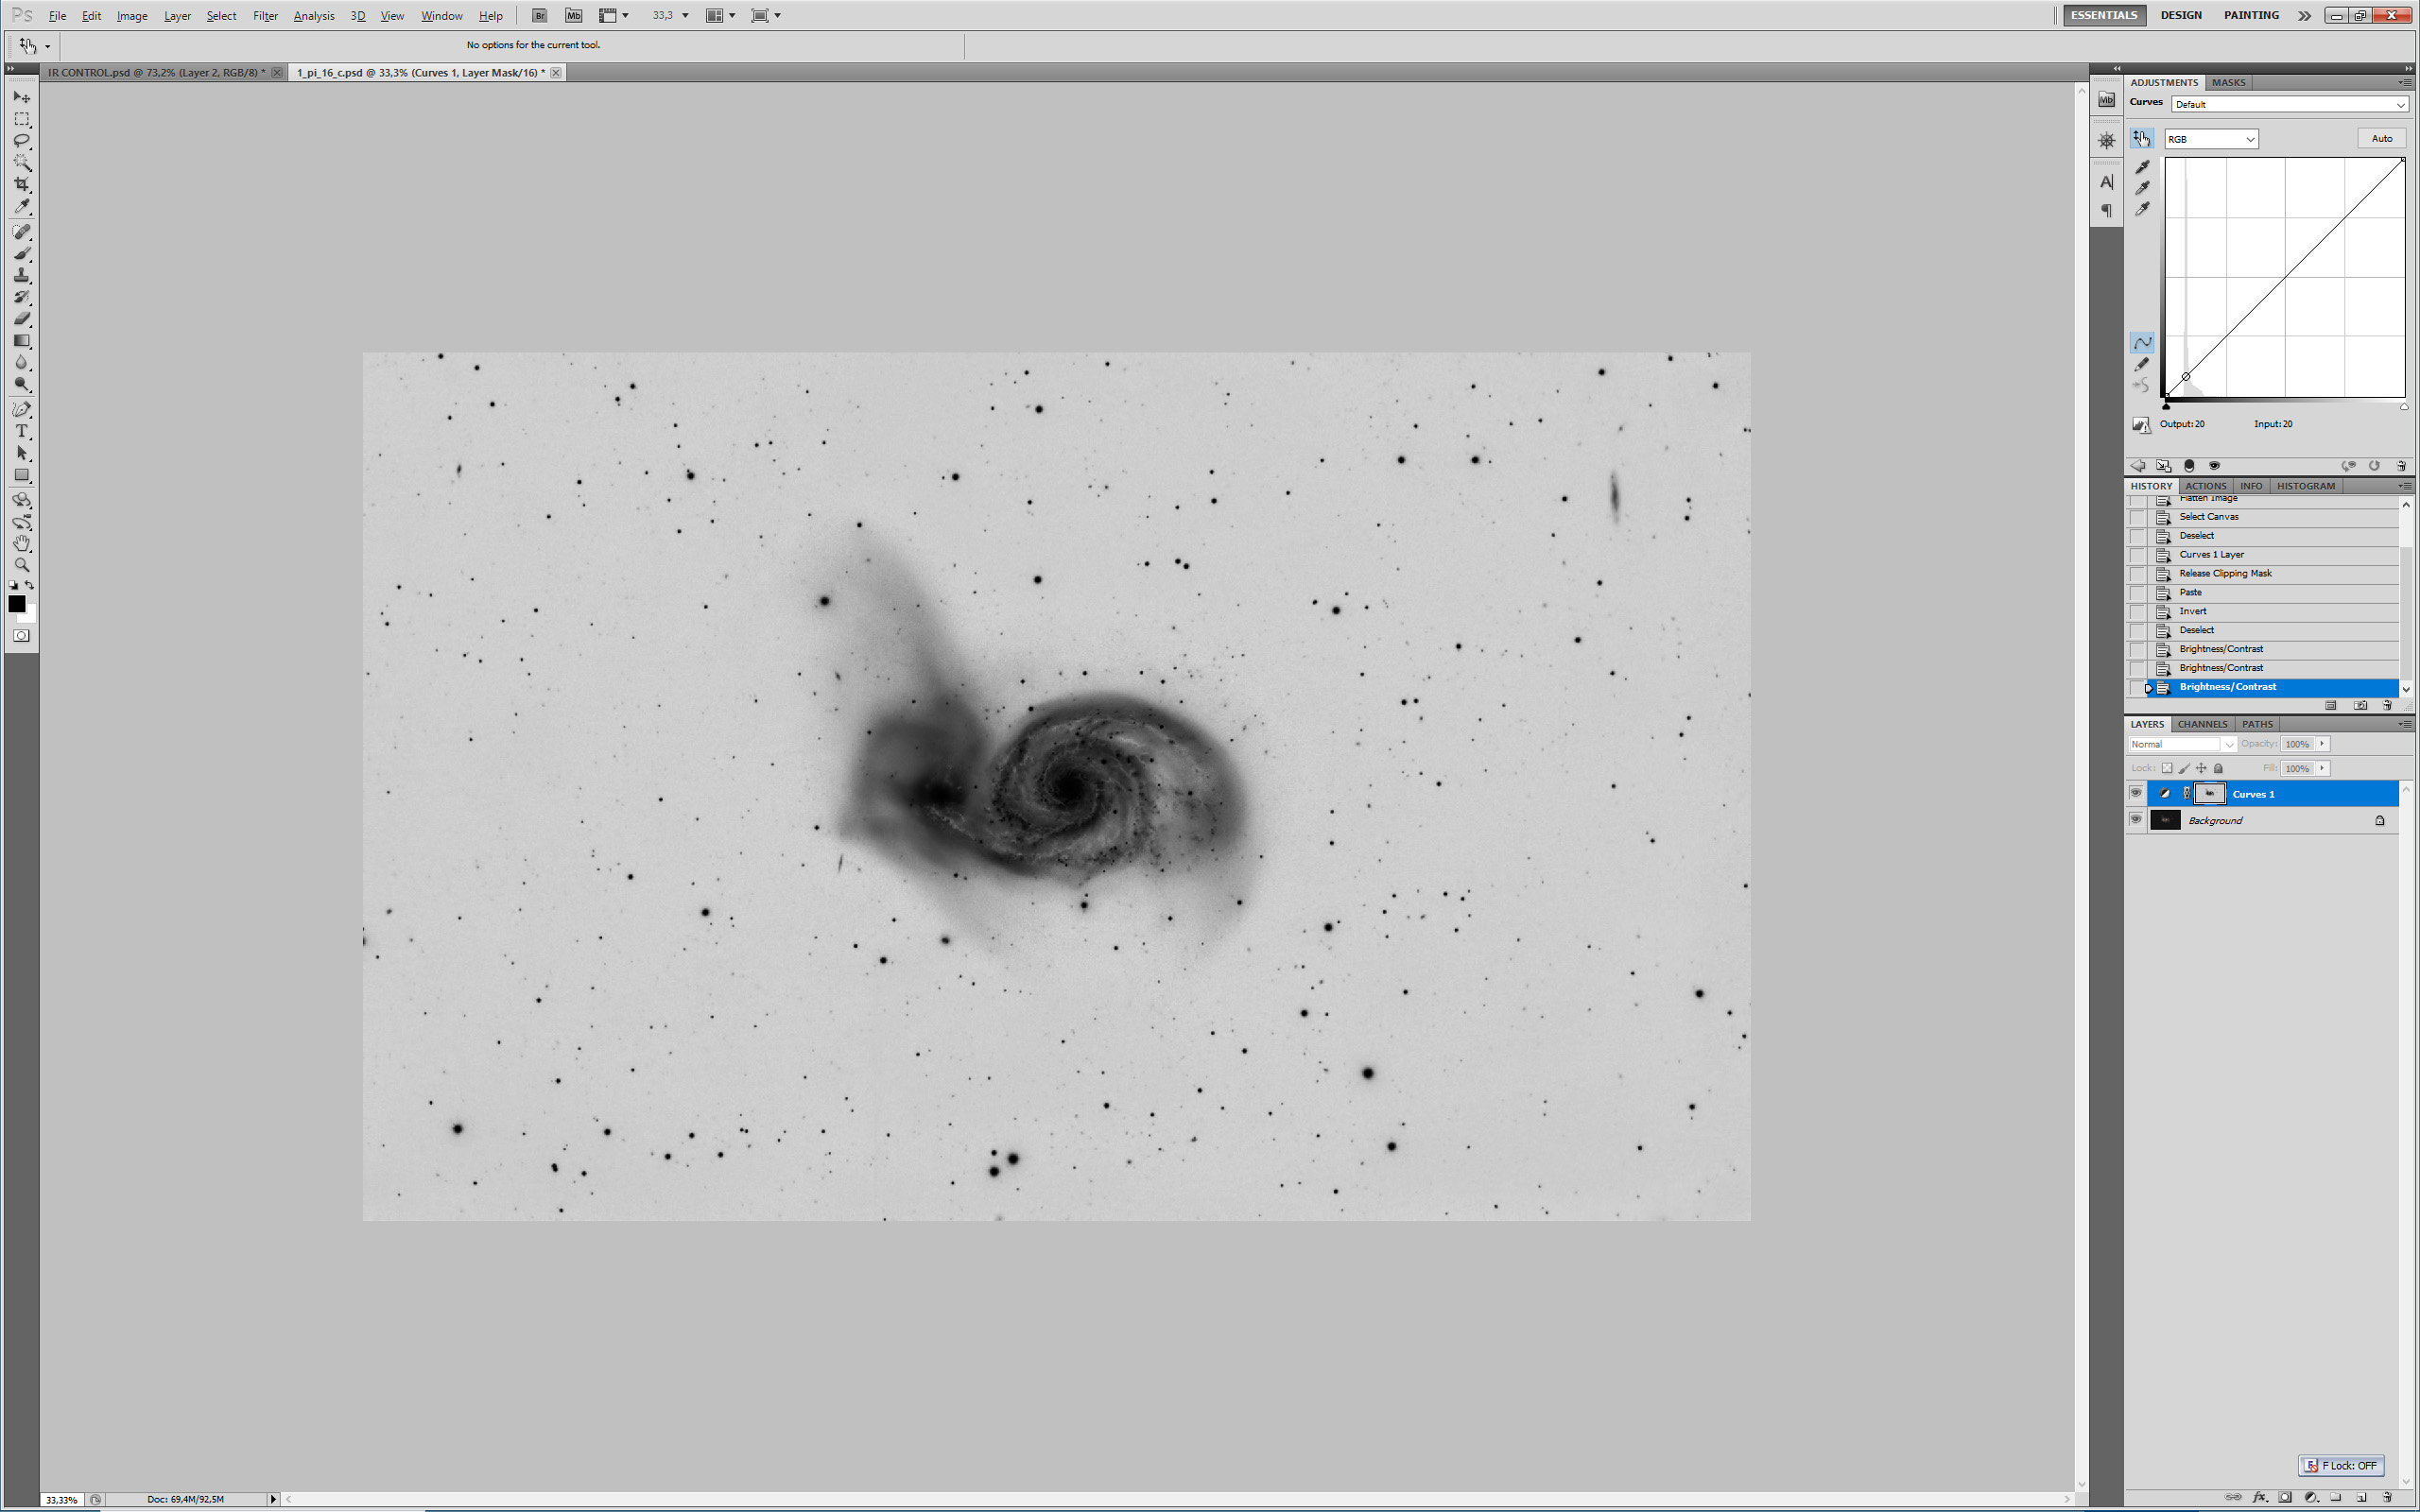The height and width of the screenshot is (1512, 2420).
Task: Switch to the Design workspace
Action: (x=2180, y=15)
